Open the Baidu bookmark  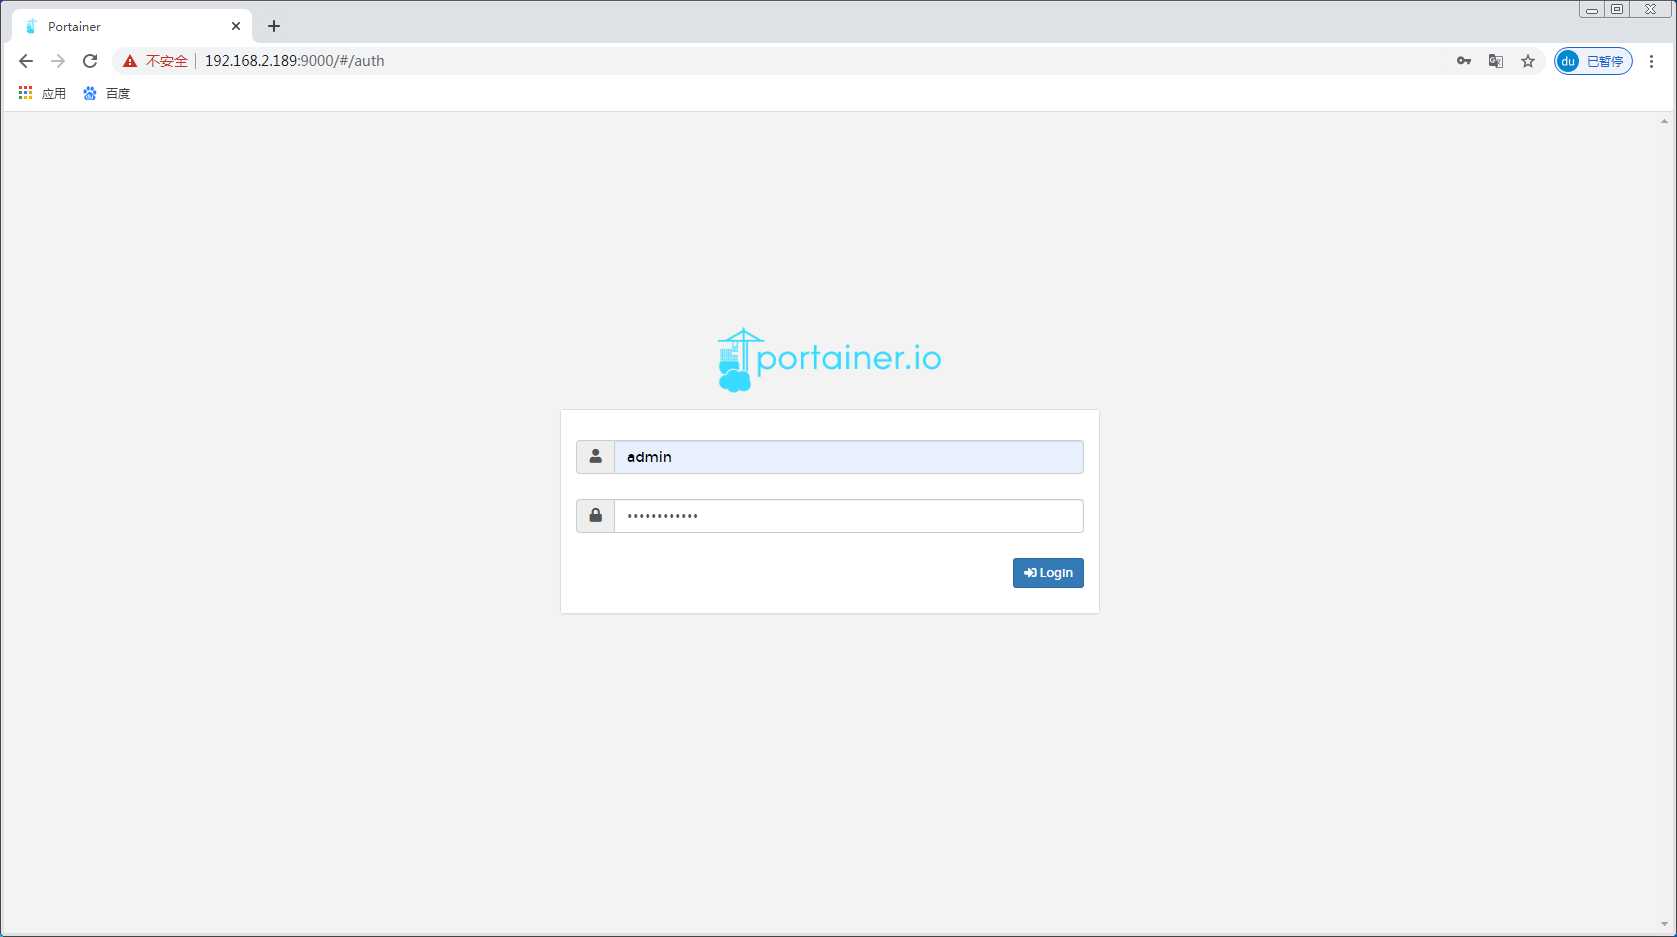[x=106, y=93]
